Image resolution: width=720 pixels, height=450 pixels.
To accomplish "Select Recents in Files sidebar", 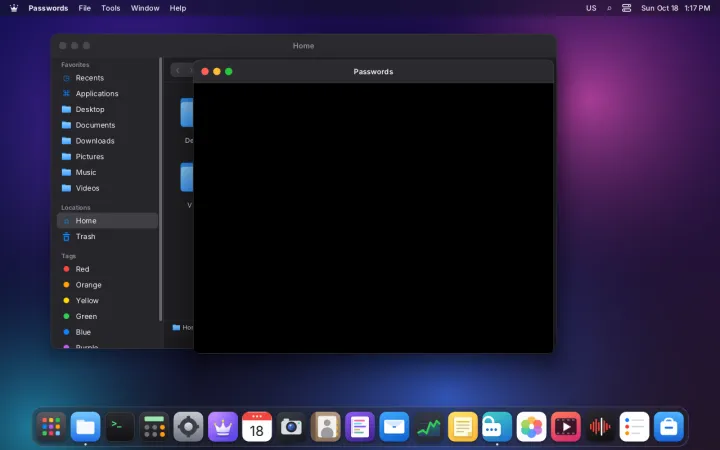I will [x=107, y=78].
